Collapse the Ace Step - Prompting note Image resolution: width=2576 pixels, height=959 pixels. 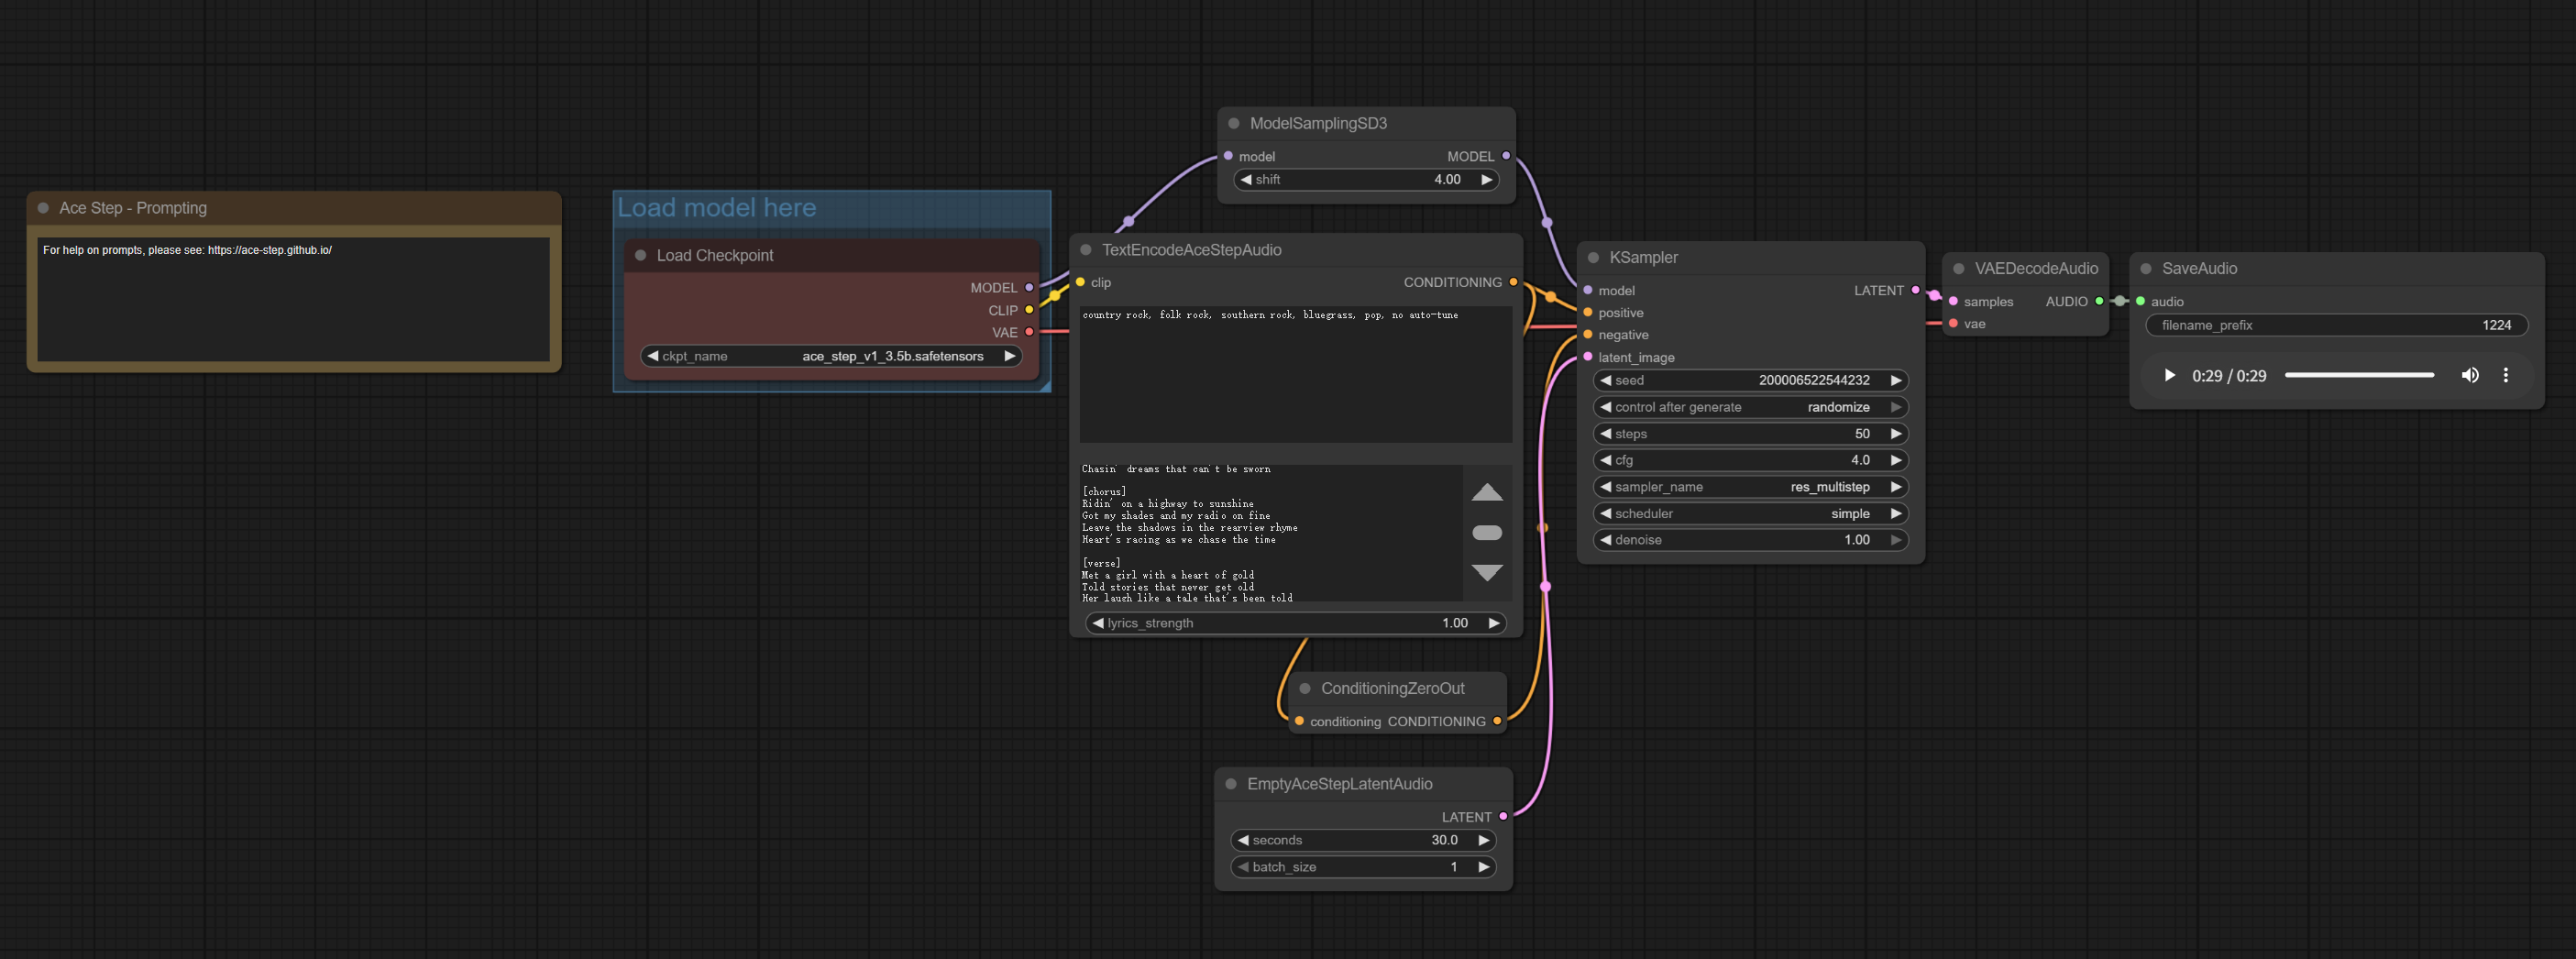[x=43, y=208]
